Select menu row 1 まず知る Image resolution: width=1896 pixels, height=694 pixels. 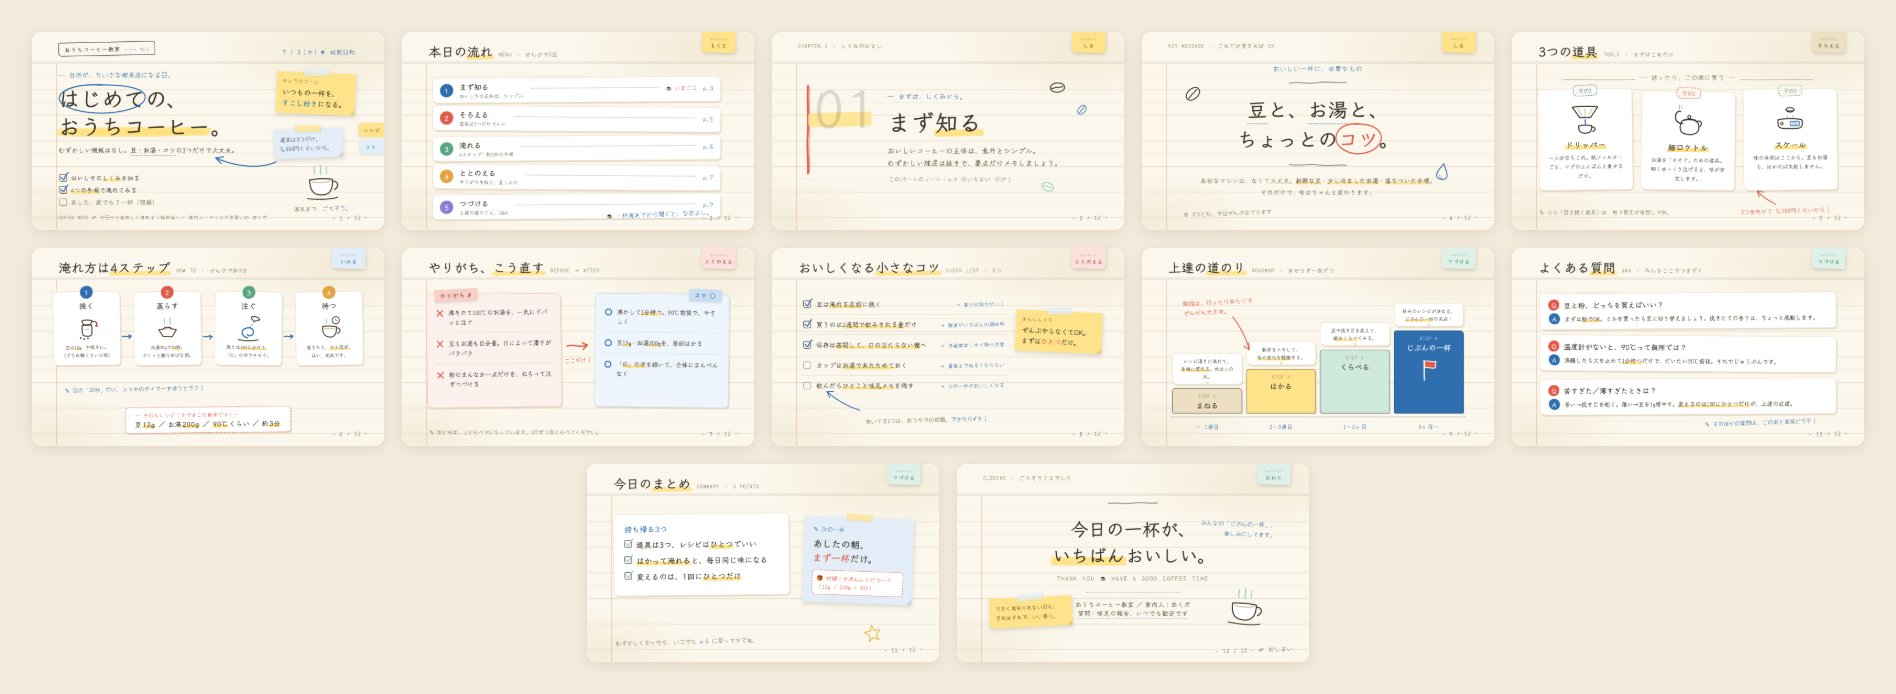tap(575, 90)
